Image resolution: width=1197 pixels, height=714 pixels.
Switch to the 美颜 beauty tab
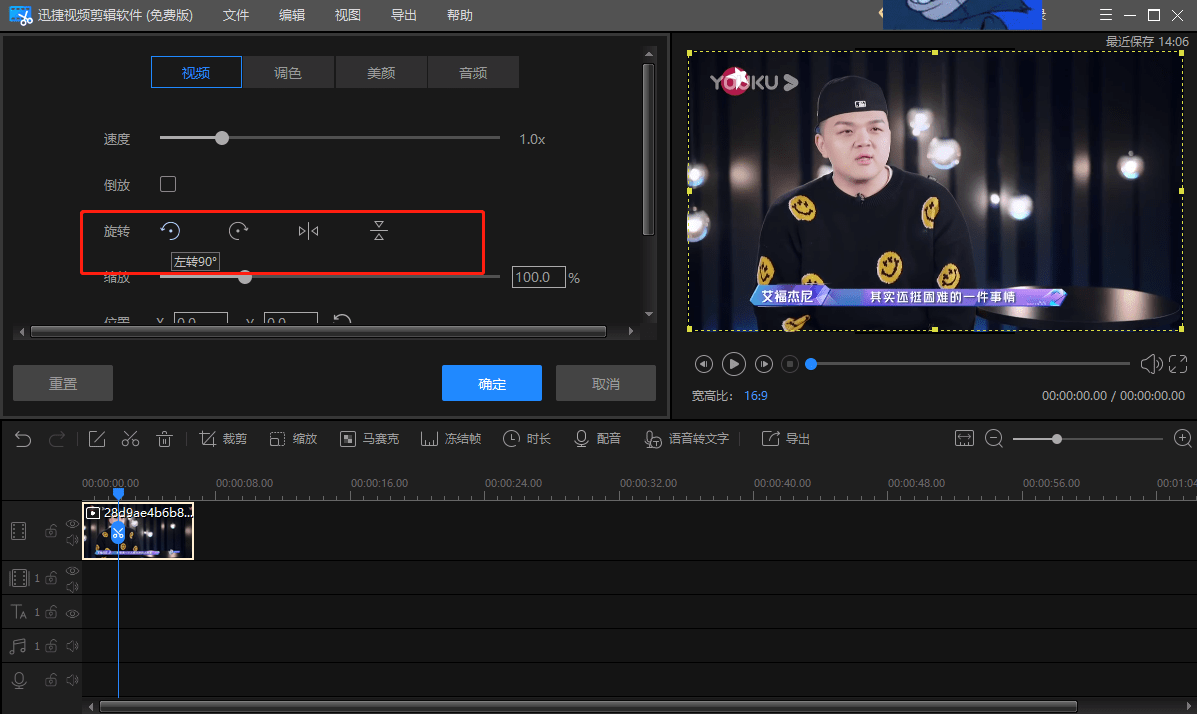point(381,73)
